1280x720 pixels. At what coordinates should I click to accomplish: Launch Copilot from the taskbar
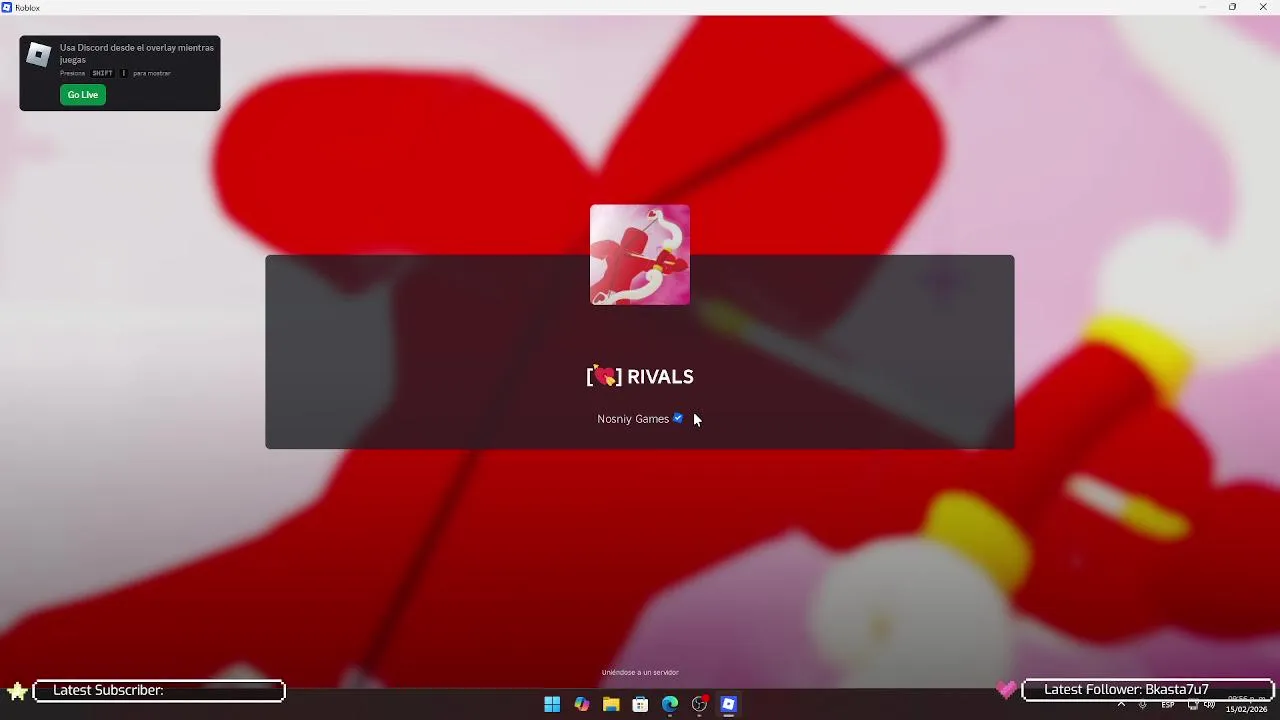(582, 705)
